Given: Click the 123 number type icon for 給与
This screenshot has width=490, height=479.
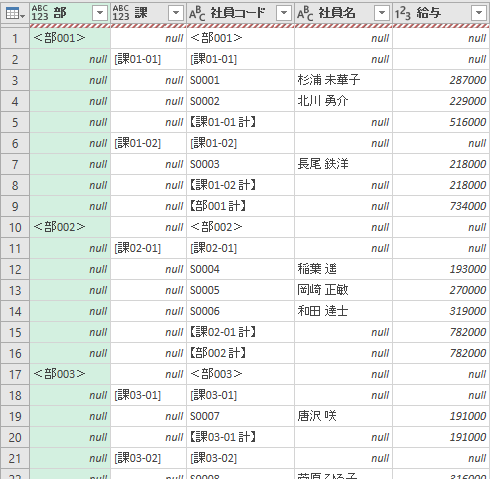Looking at the screenshot, I should click(403, 13).
